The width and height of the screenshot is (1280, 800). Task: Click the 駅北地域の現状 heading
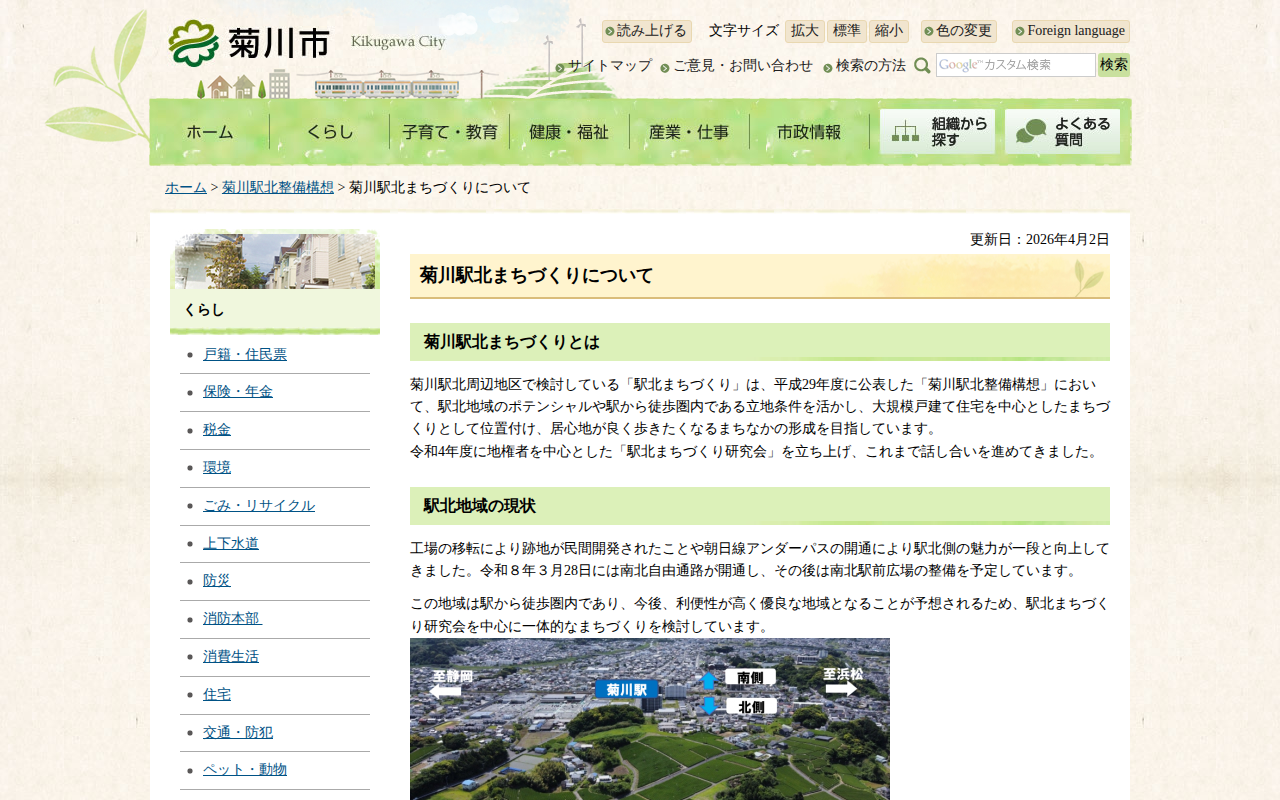coord(760,506)
